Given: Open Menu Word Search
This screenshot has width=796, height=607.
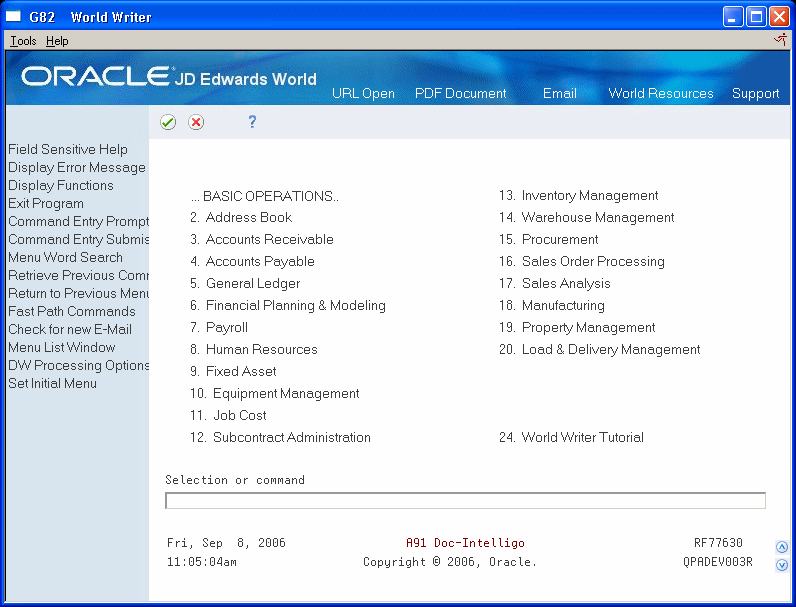Looking at the screenshot, I should coord(65,257).
